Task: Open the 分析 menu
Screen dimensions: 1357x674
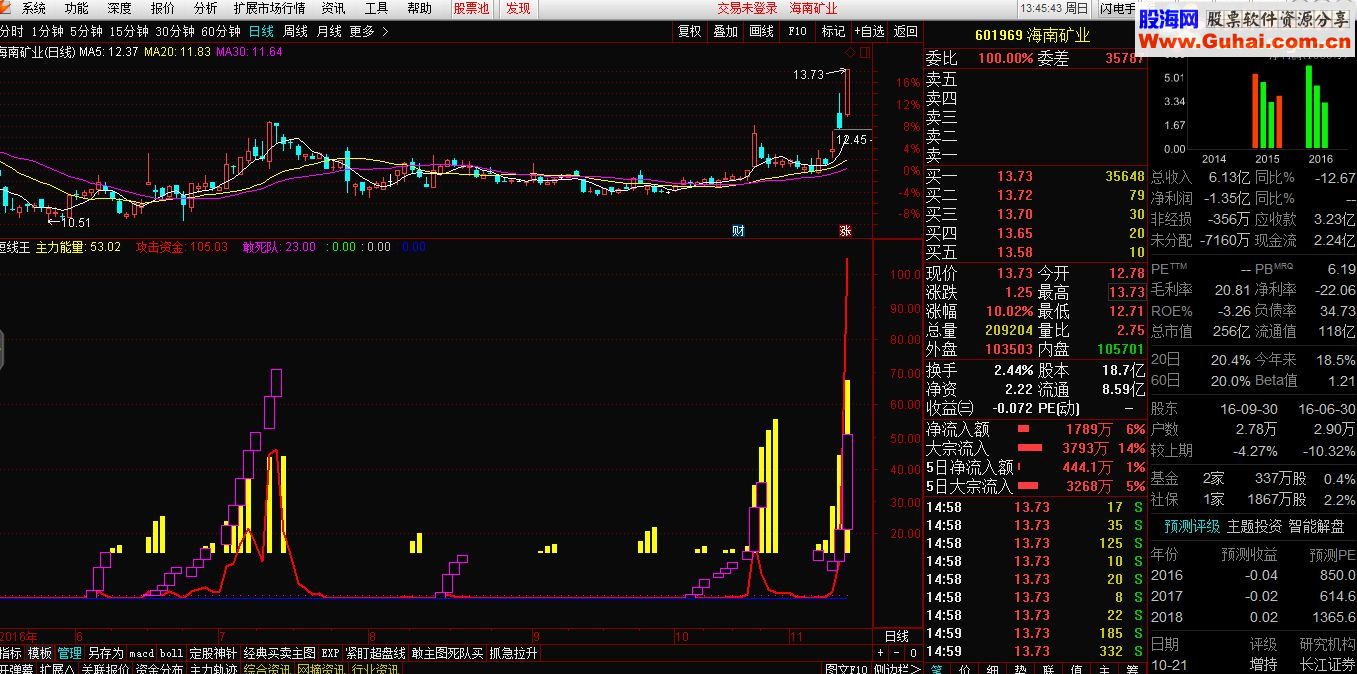Action: point(206,8)
